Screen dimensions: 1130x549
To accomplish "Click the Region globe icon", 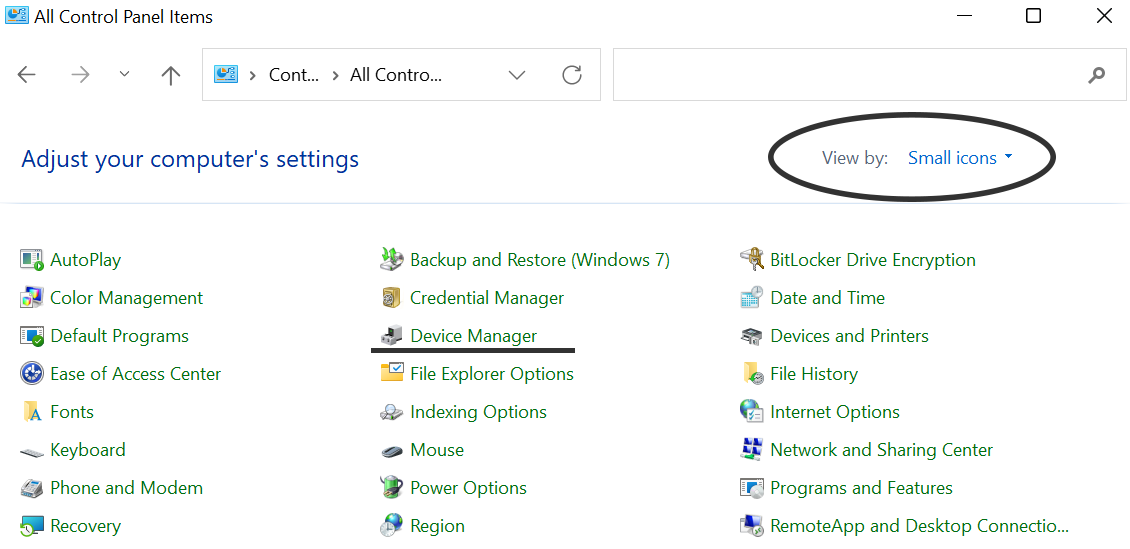I will pos(391,526).
